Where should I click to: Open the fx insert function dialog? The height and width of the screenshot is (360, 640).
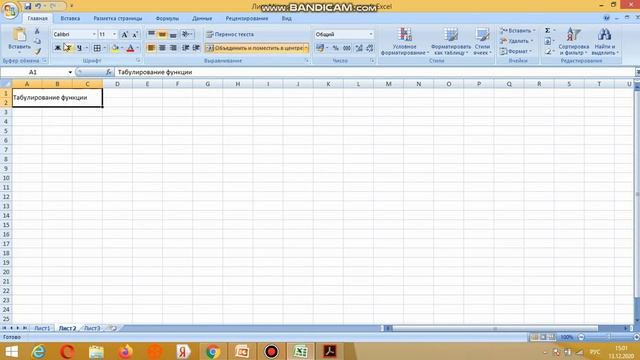point(109,72)
